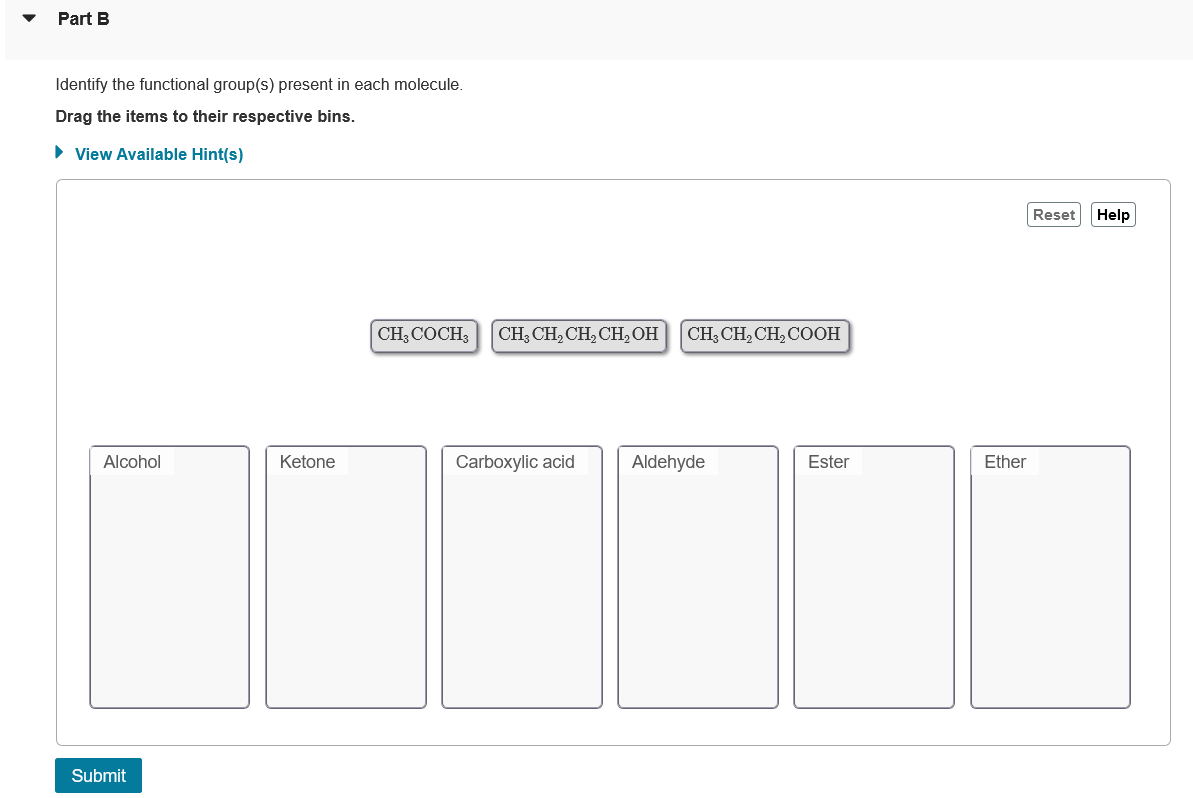Click the Alcohol bin

click(x=169, y=577)
